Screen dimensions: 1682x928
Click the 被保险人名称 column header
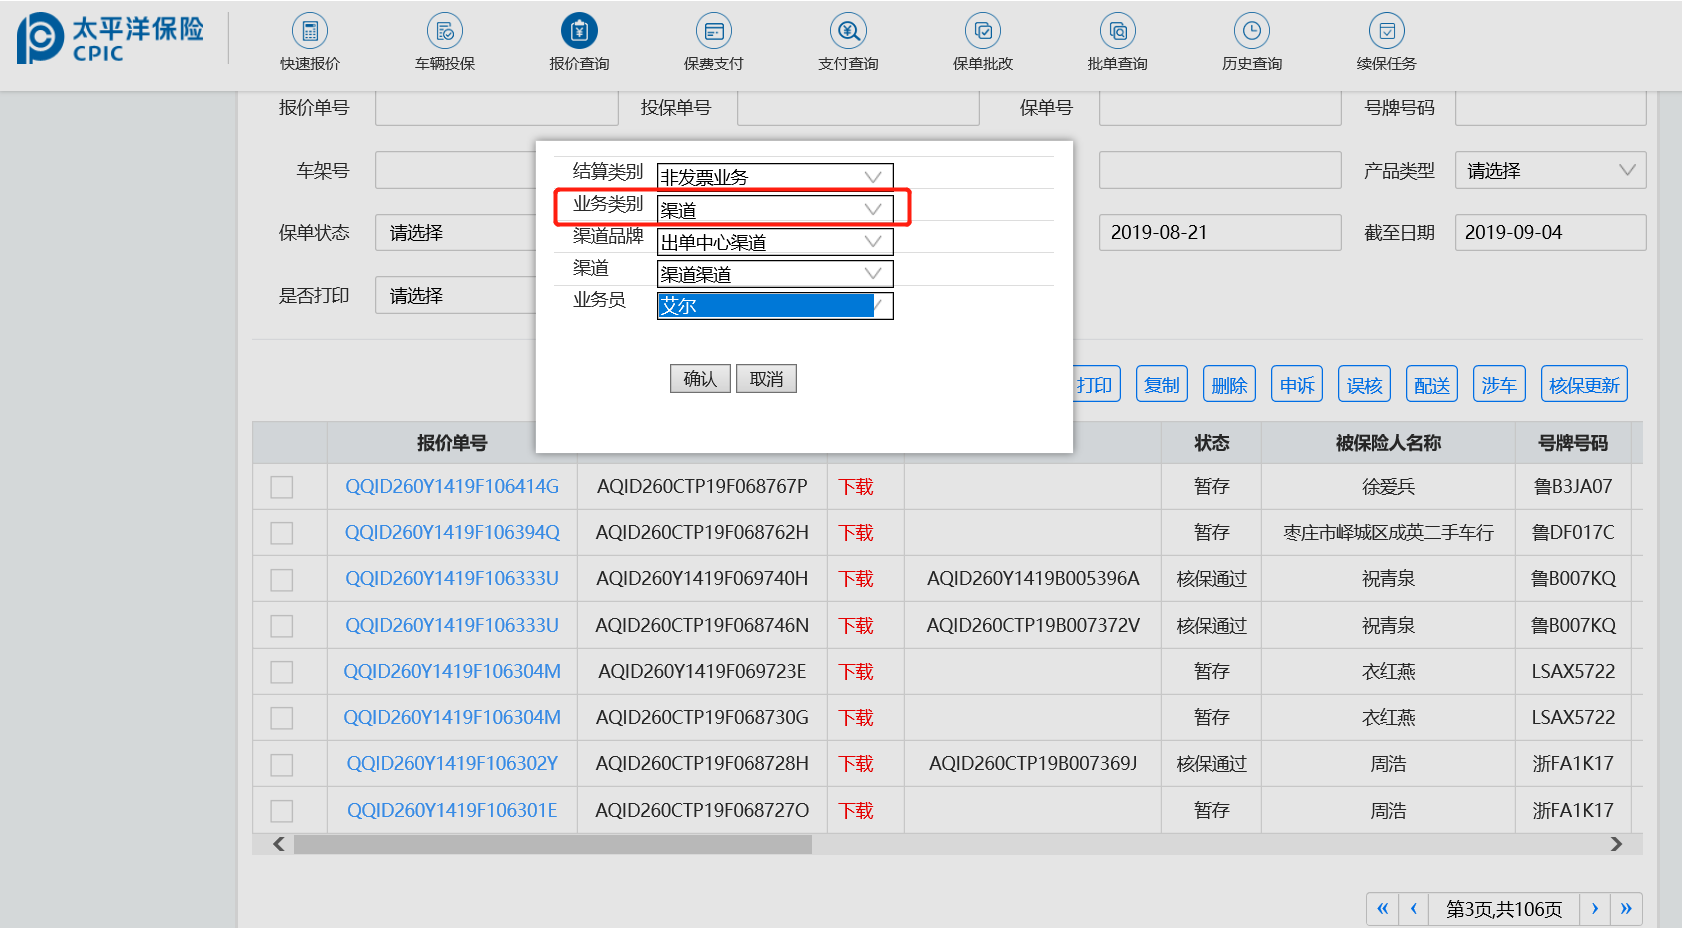tap(1388, 443)
